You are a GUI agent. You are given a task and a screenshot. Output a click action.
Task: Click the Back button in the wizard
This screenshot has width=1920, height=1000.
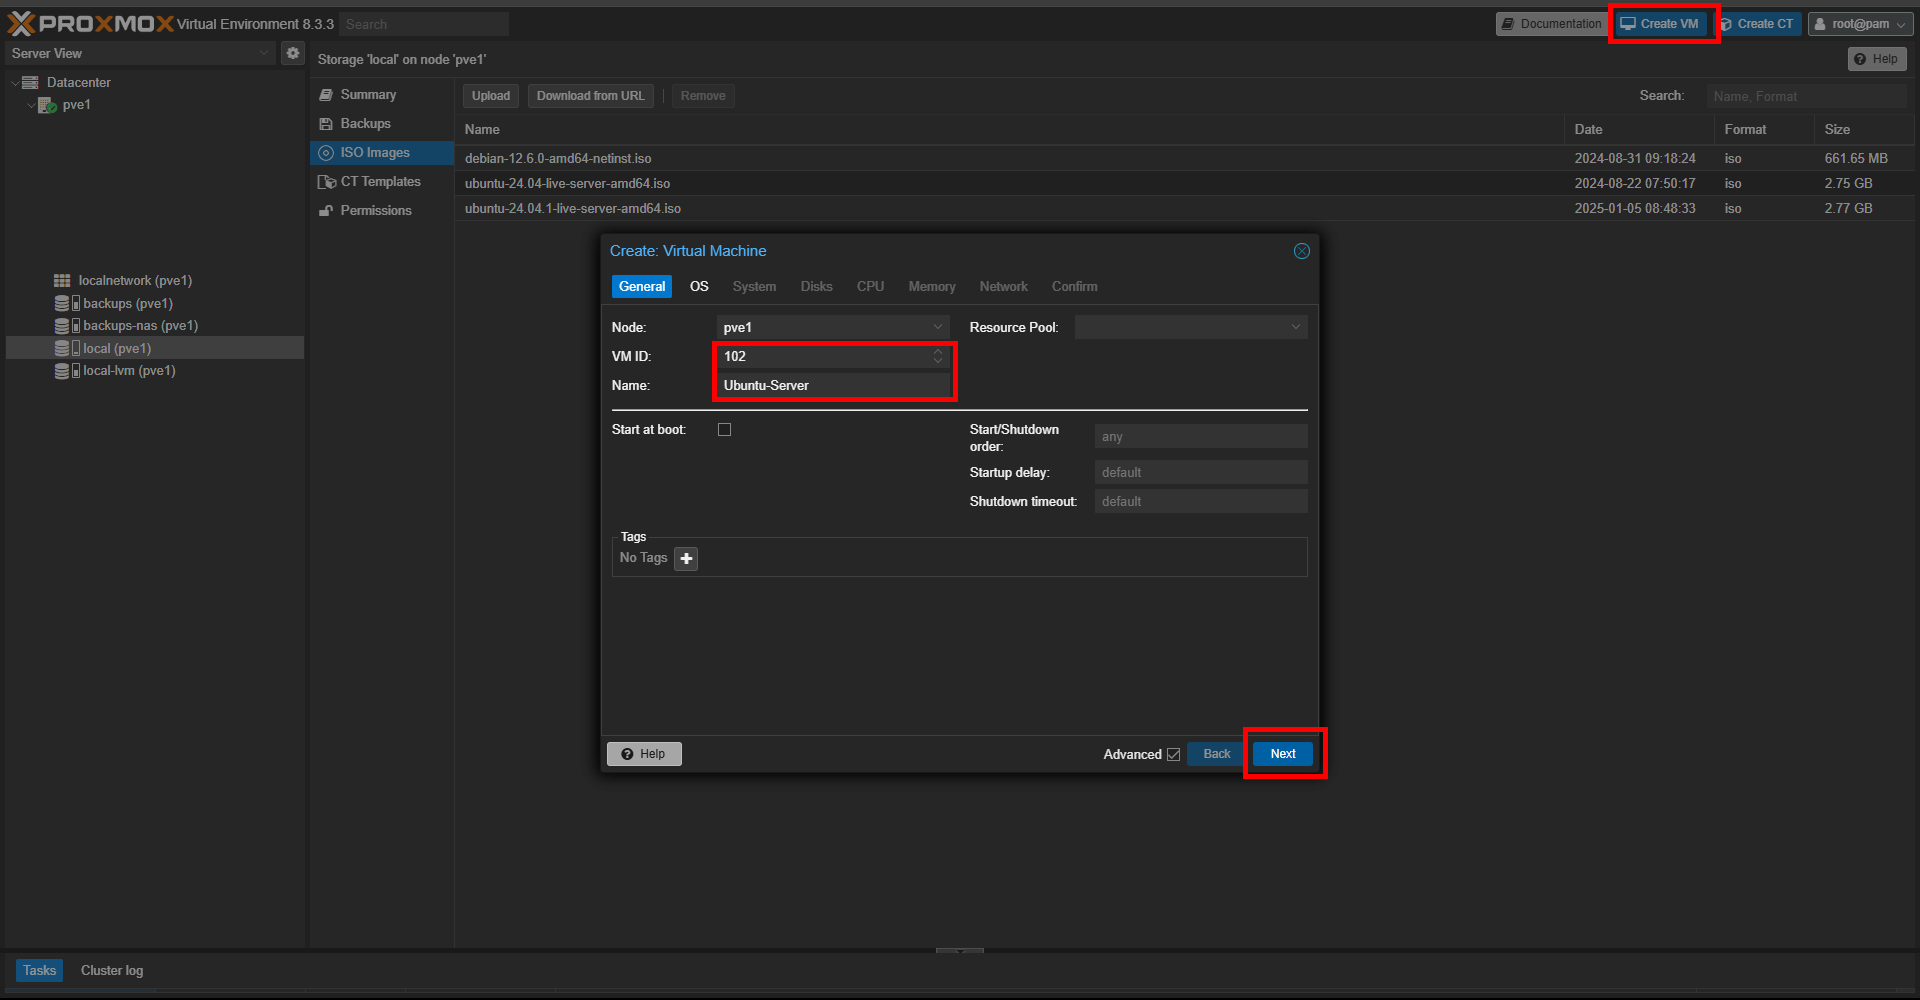click(x=1217, y=754)
